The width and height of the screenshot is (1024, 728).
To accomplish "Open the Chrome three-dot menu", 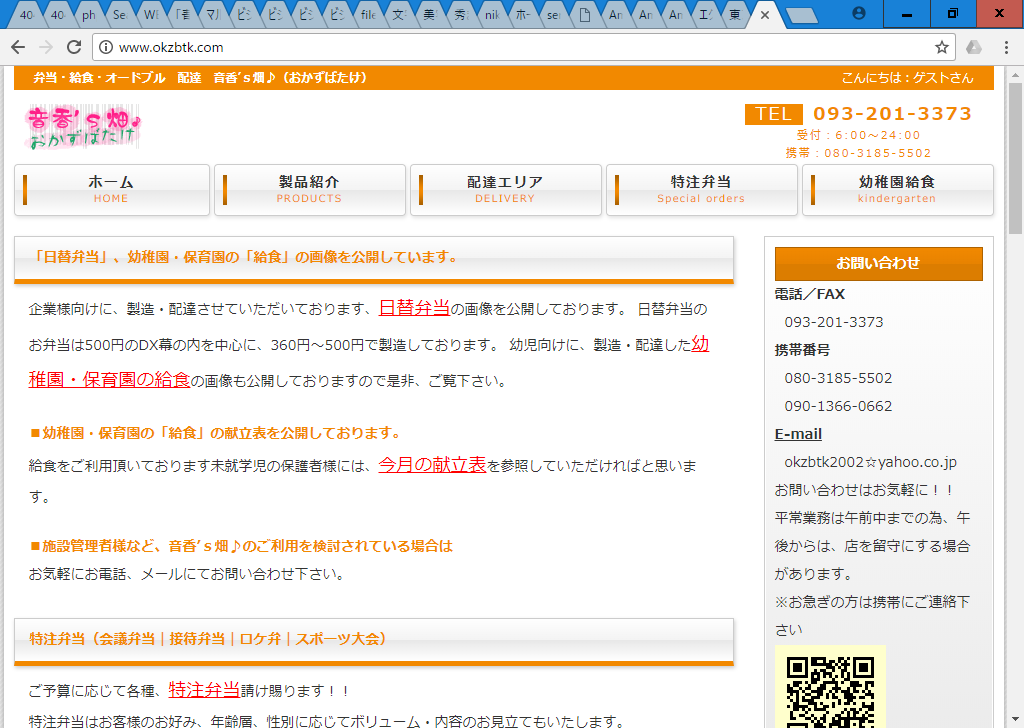I will (1006, 47).
